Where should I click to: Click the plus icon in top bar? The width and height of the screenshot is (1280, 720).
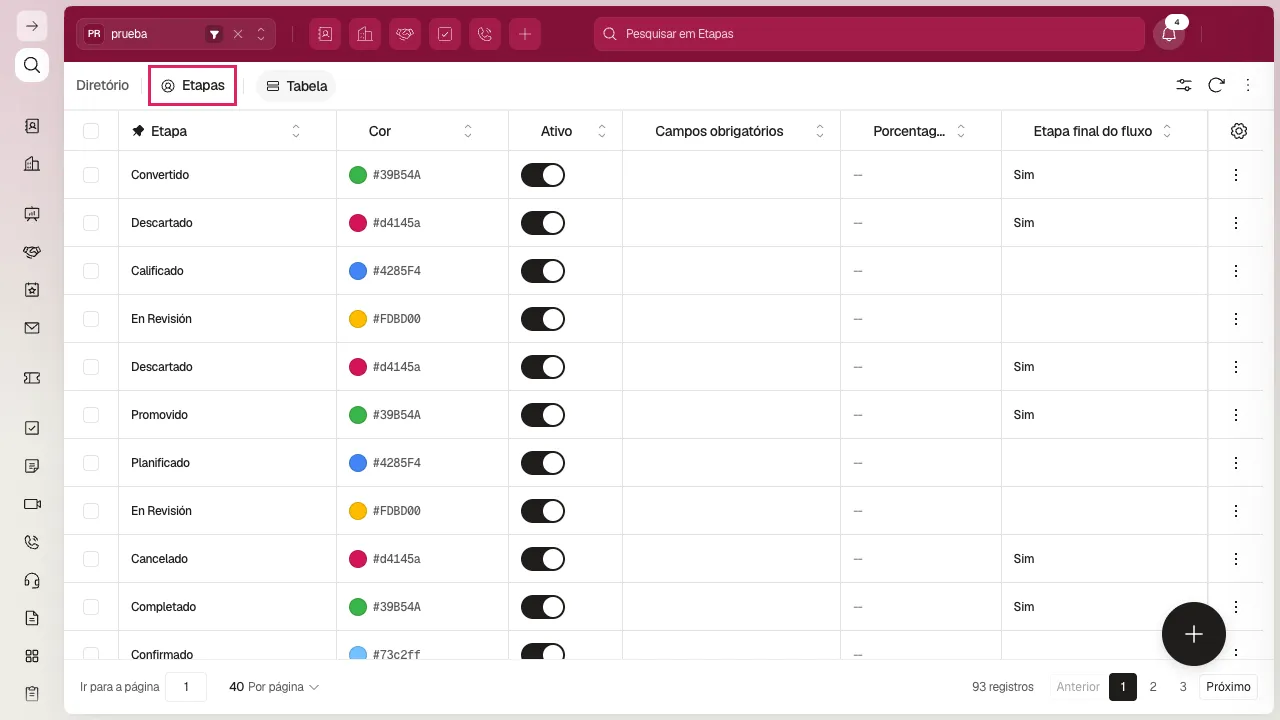525,34
